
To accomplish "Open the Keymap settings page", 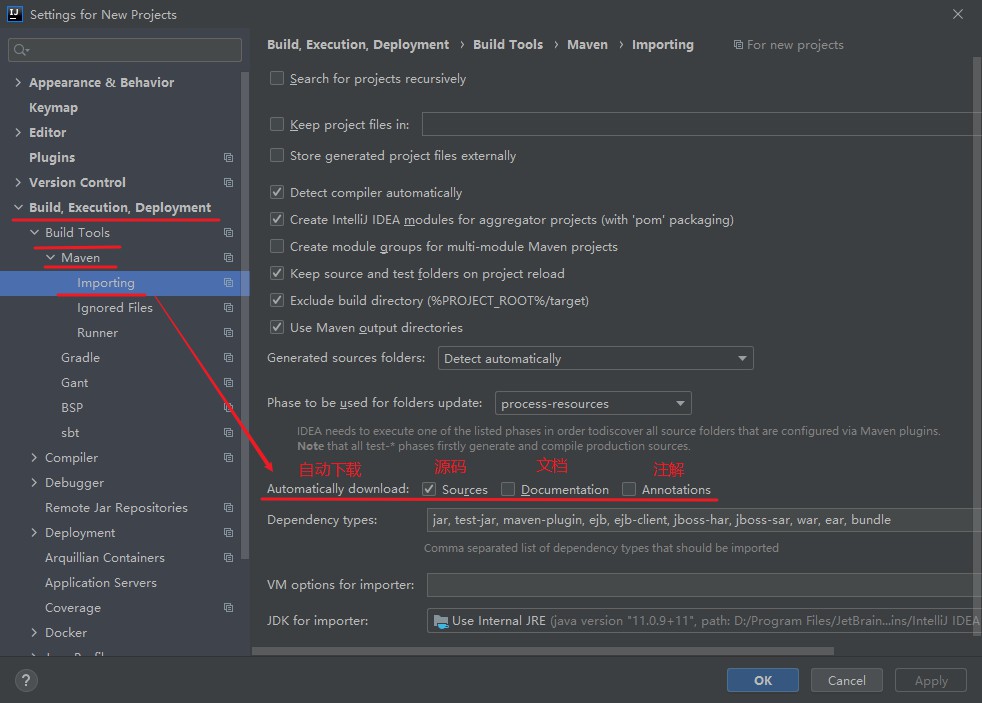I will click(53, 108).
